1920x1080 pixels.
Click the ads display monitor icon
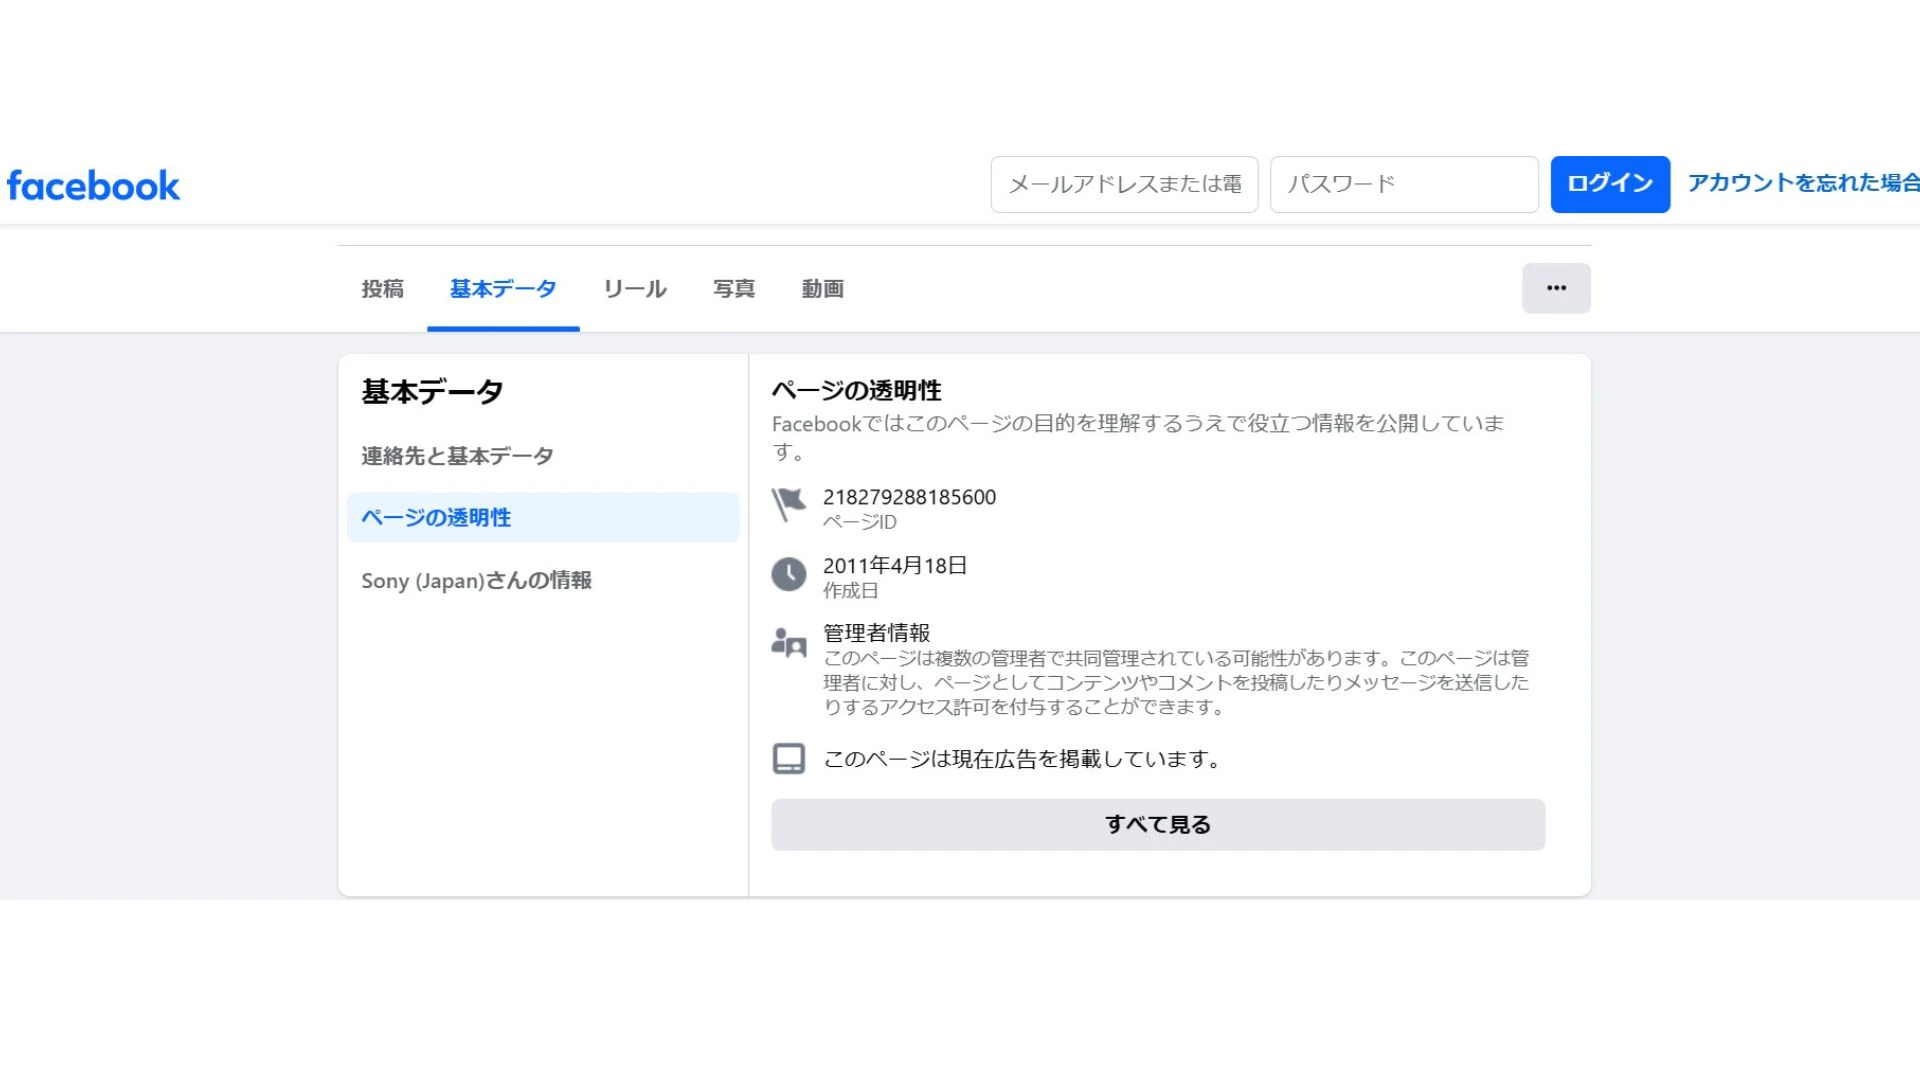[788, 758]
